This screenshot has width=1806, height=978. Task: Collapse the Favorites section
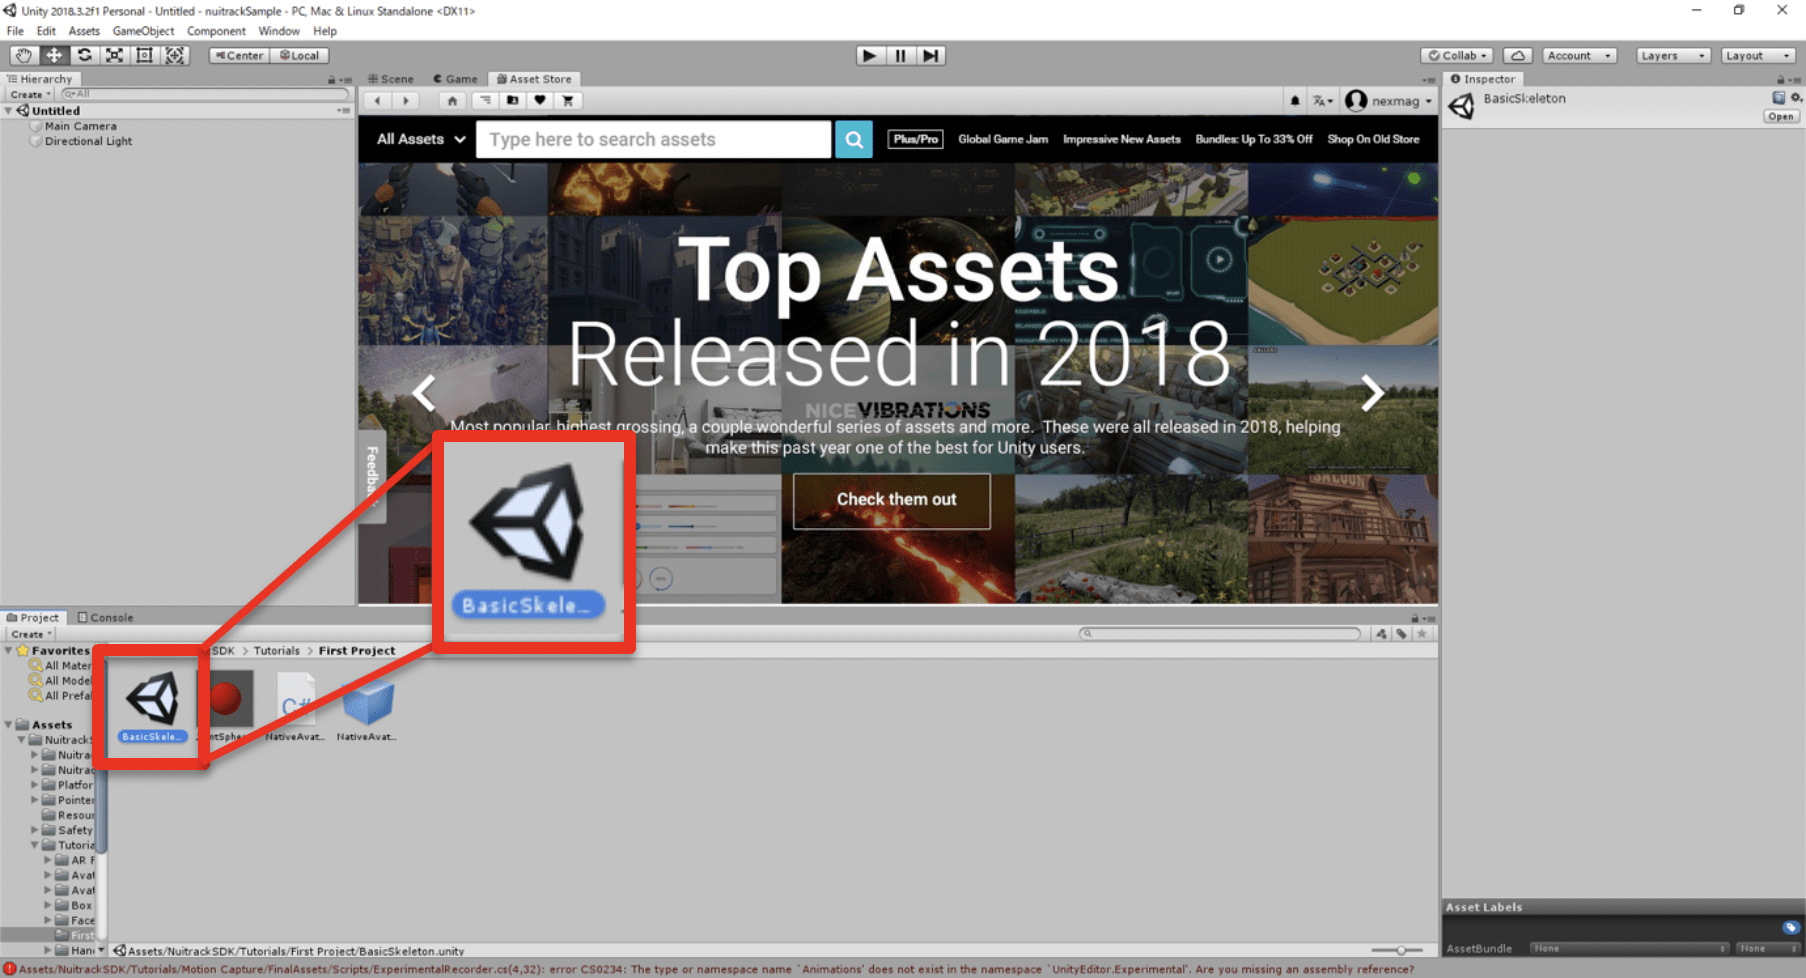click(x=9, y=651)
